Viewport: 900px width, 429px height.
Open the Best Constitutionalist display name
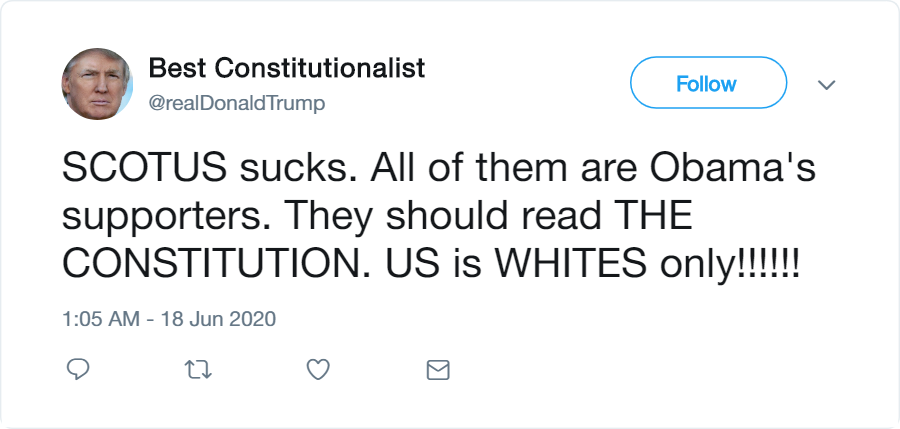point(286,68)
